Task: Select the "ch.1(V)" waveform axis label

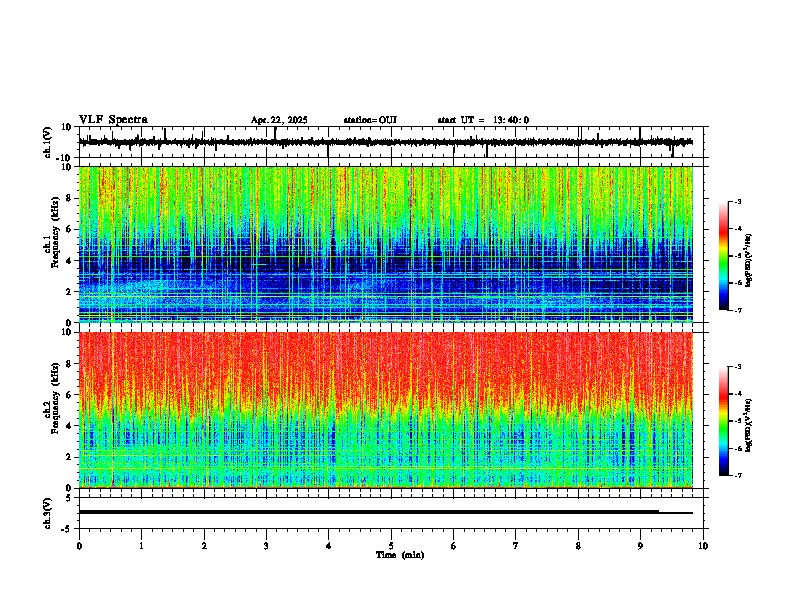Action: [x=48, y=142]
